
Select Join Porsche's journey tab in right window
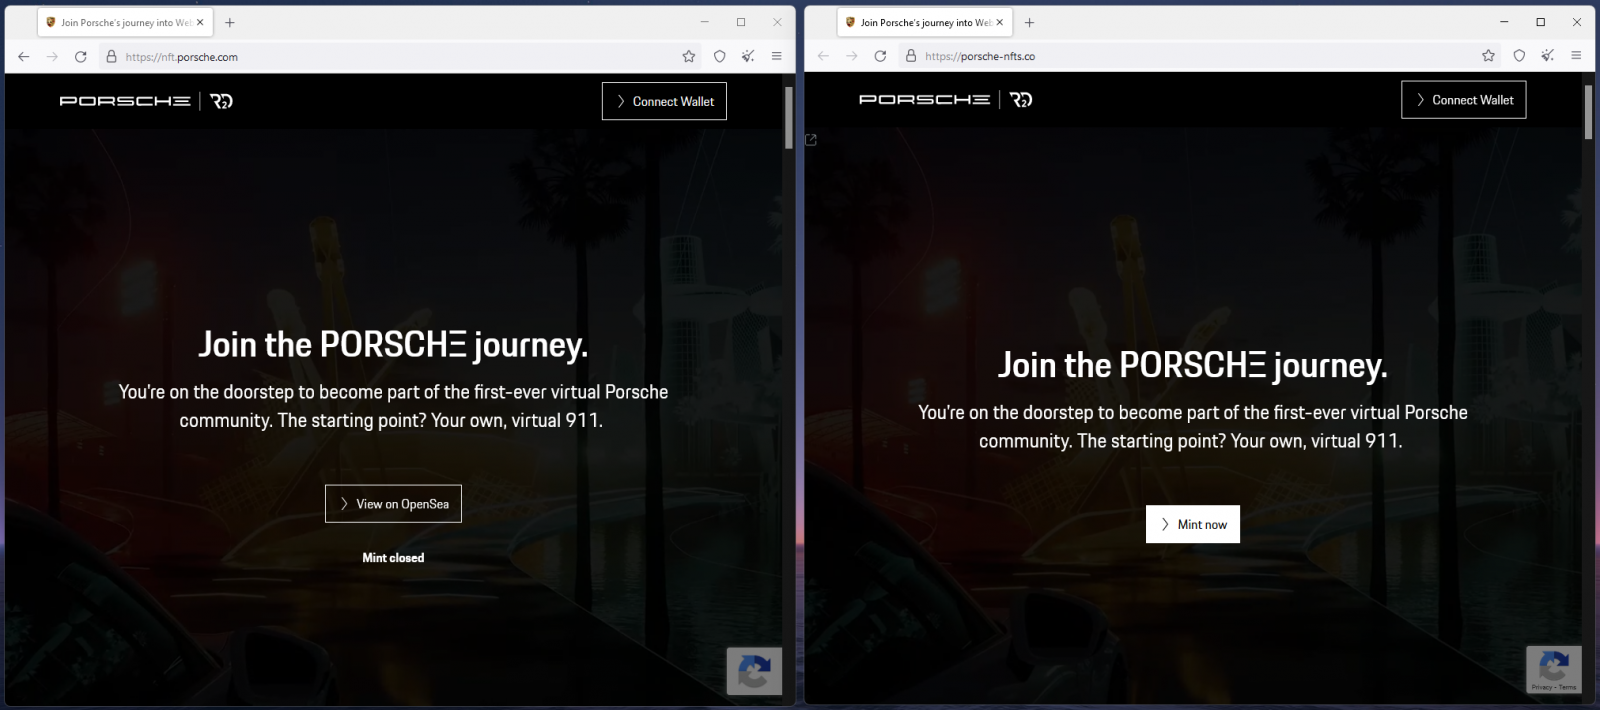925,22
